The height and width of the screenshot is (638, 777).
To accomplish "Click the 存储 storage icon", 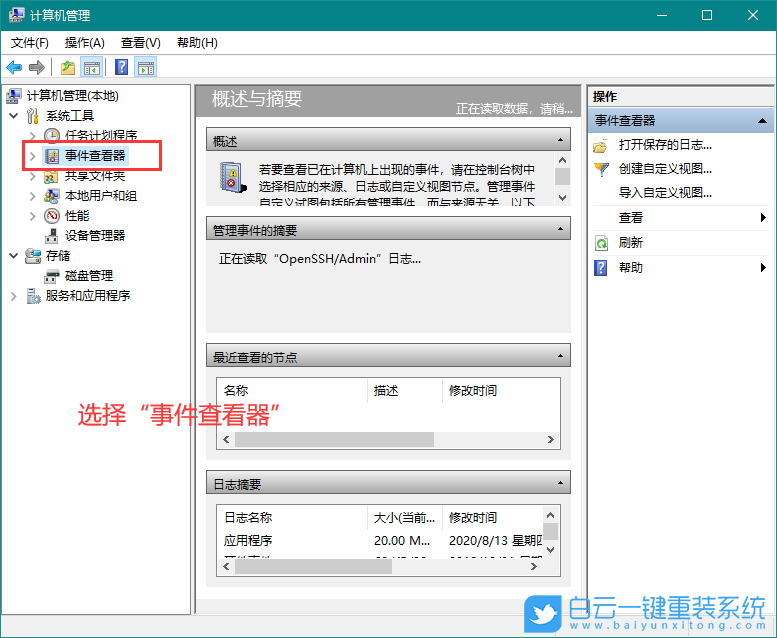I will [33, 256].
